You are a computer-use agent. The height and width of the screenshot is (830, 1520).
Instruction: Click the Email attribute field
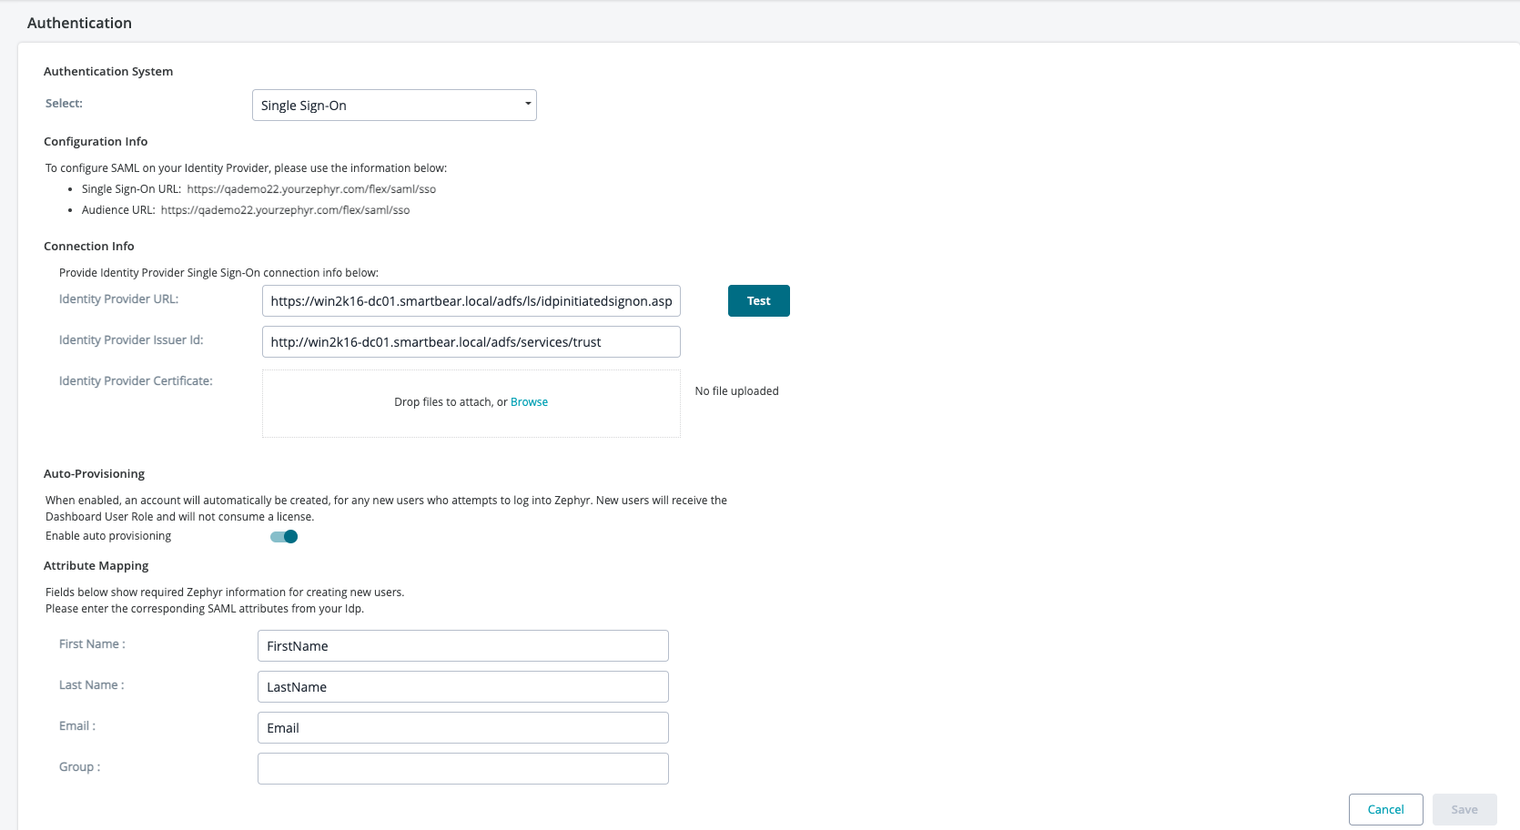(462, 727)
